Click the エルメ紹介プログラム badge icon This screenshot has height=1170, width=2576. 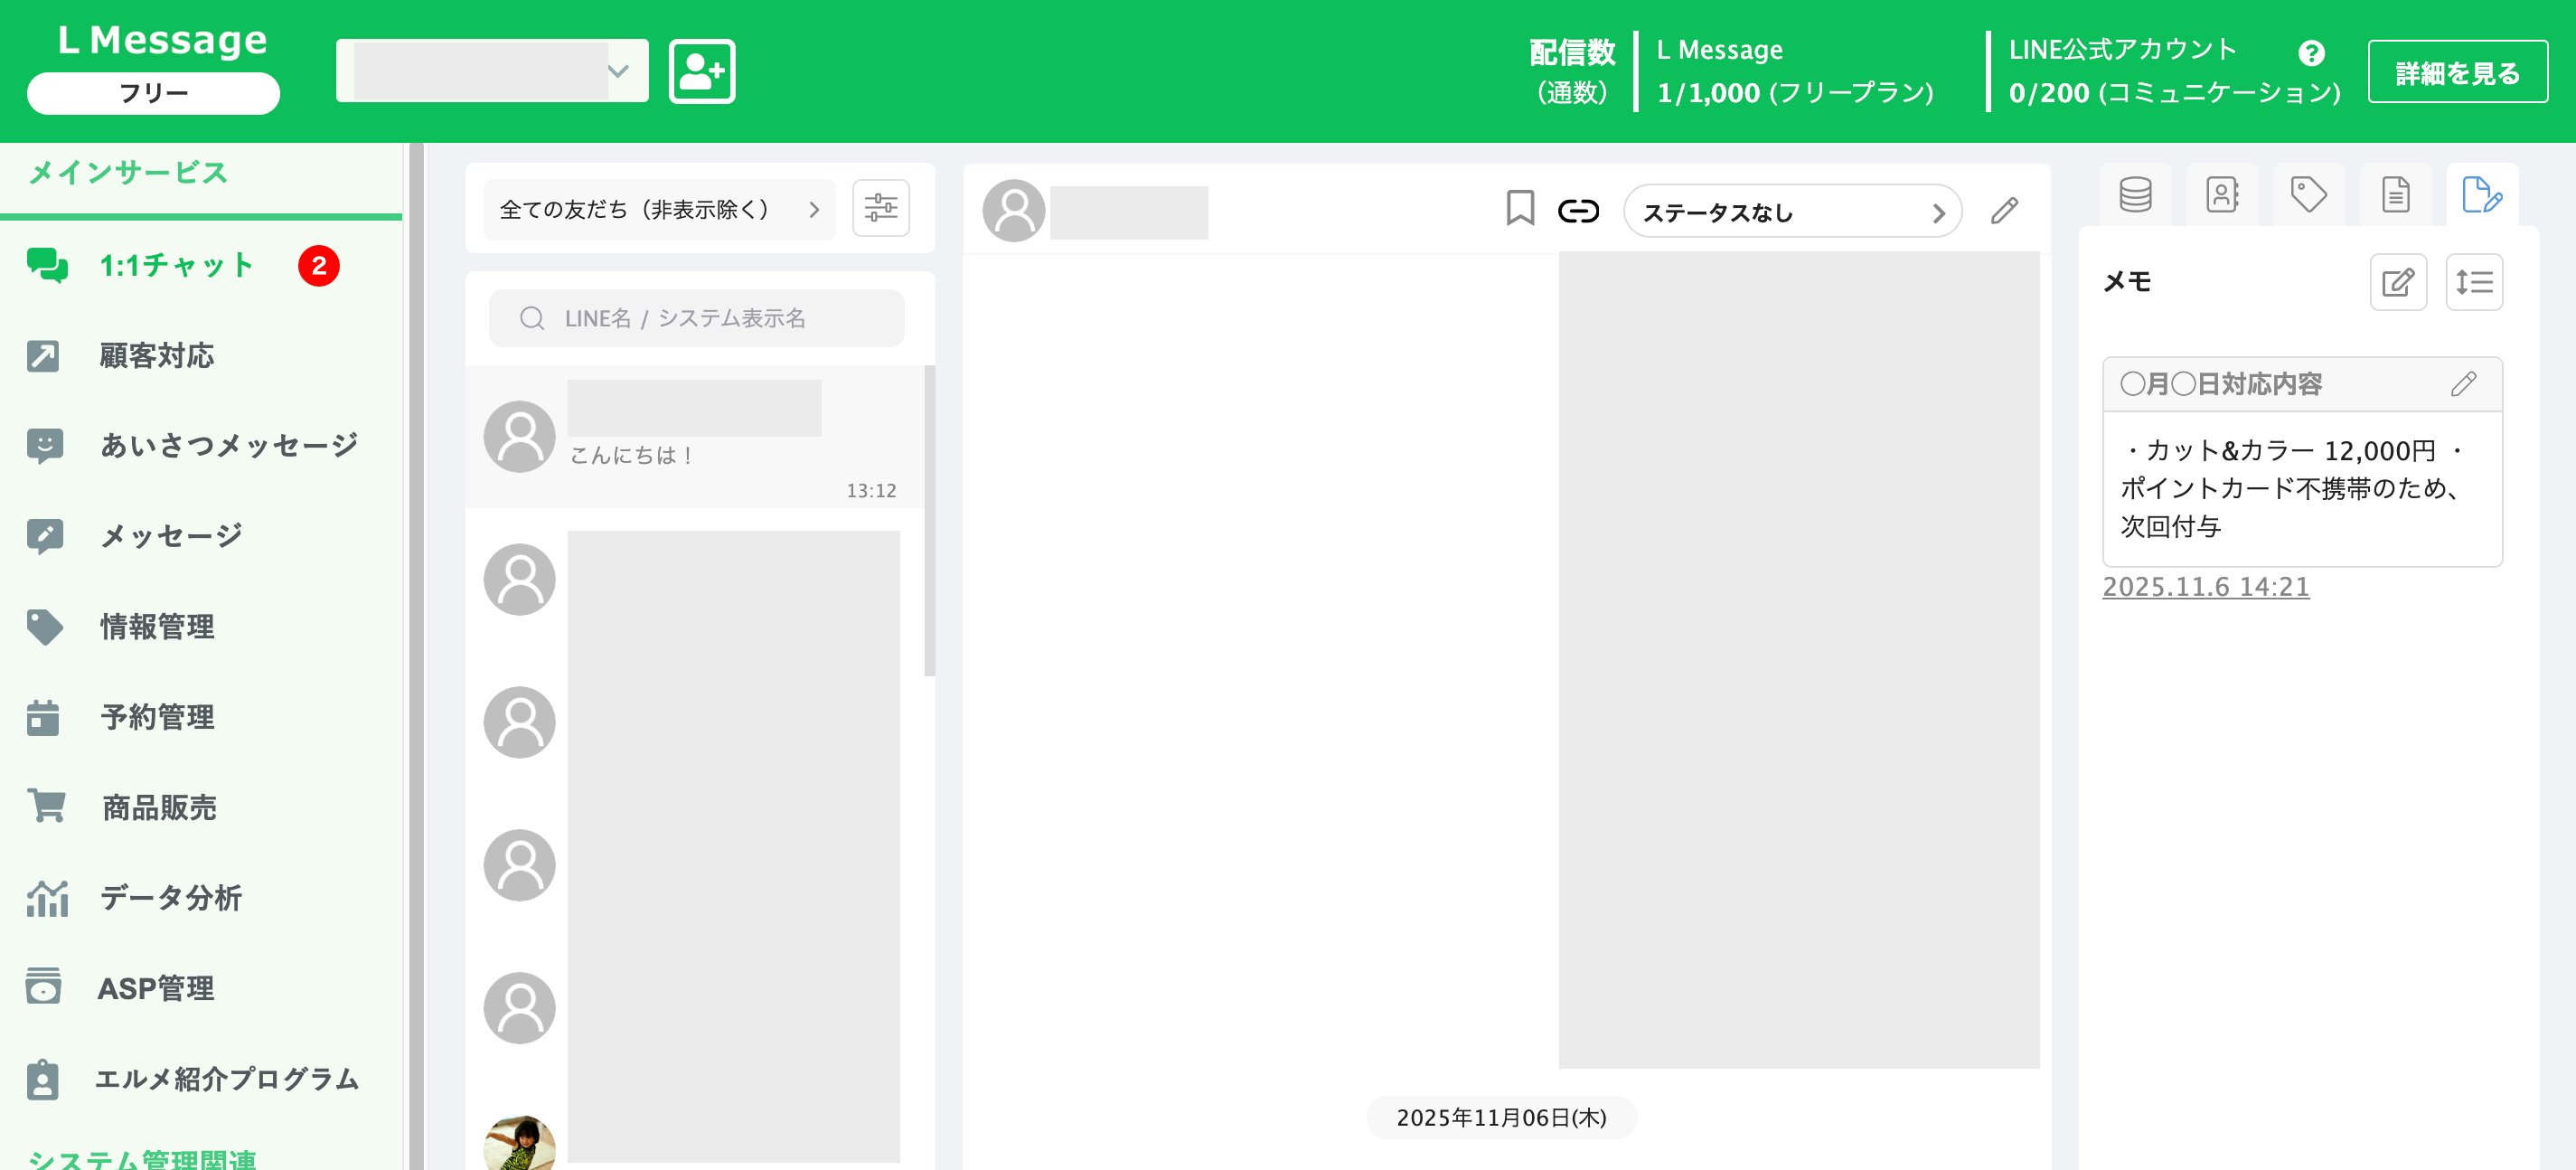tap(43, 1080)
